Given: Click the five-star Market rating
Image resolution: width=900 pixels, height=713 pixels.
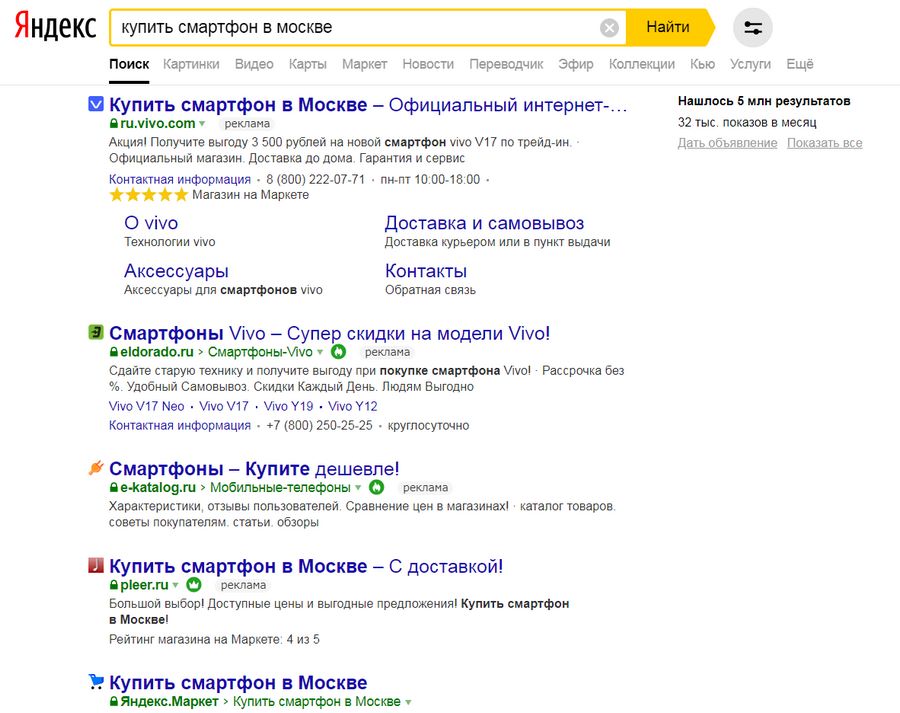Looking at the screenshot, I should tap(148, 195).
